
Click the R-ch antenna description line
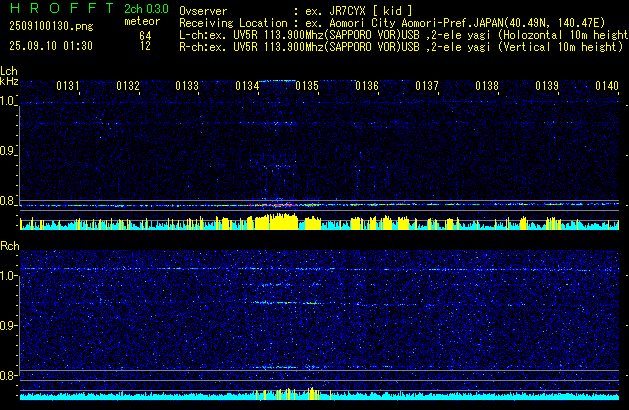[401, 47]
